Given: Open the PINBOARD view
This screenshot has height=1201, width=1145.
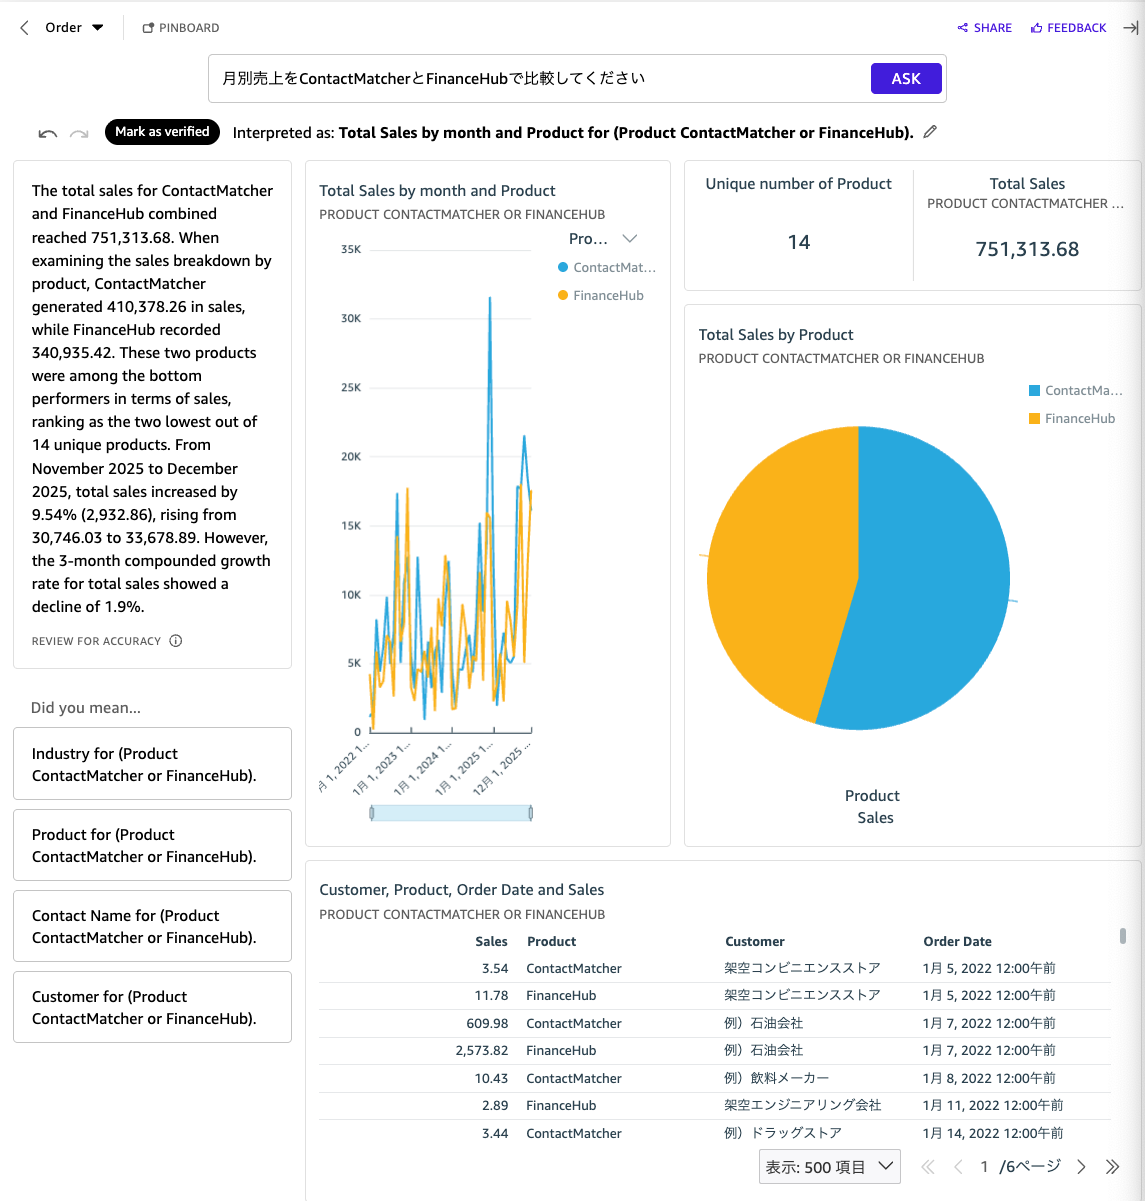Looking at the screenshot, I should point(181,27).
